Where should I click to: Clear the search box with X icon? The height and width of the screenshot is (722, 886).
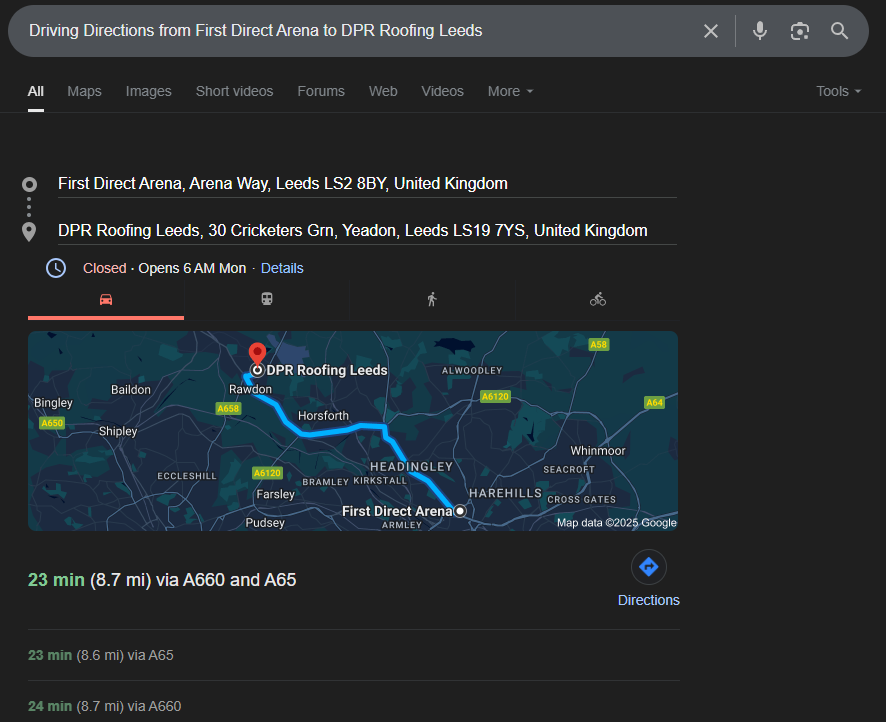pyautogui.click(x=711, y=31)
